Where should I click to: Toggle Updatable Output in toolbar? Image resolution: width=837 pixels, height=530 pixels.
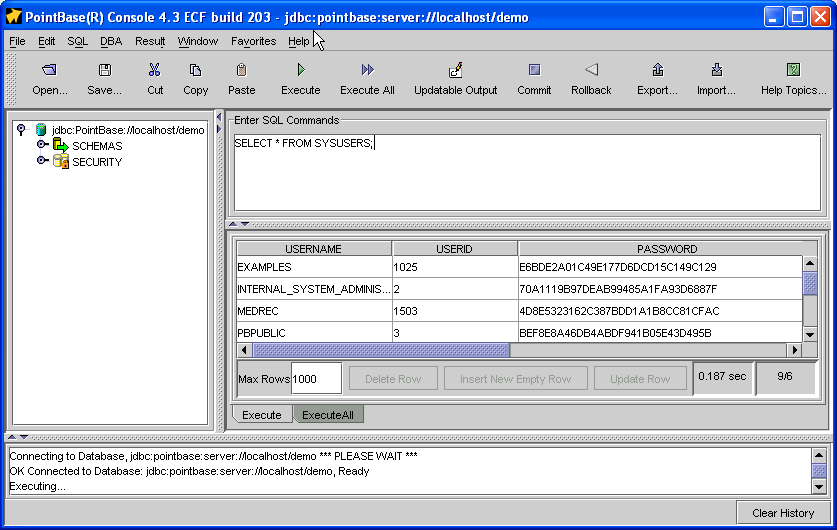click(x=455, y=70)
